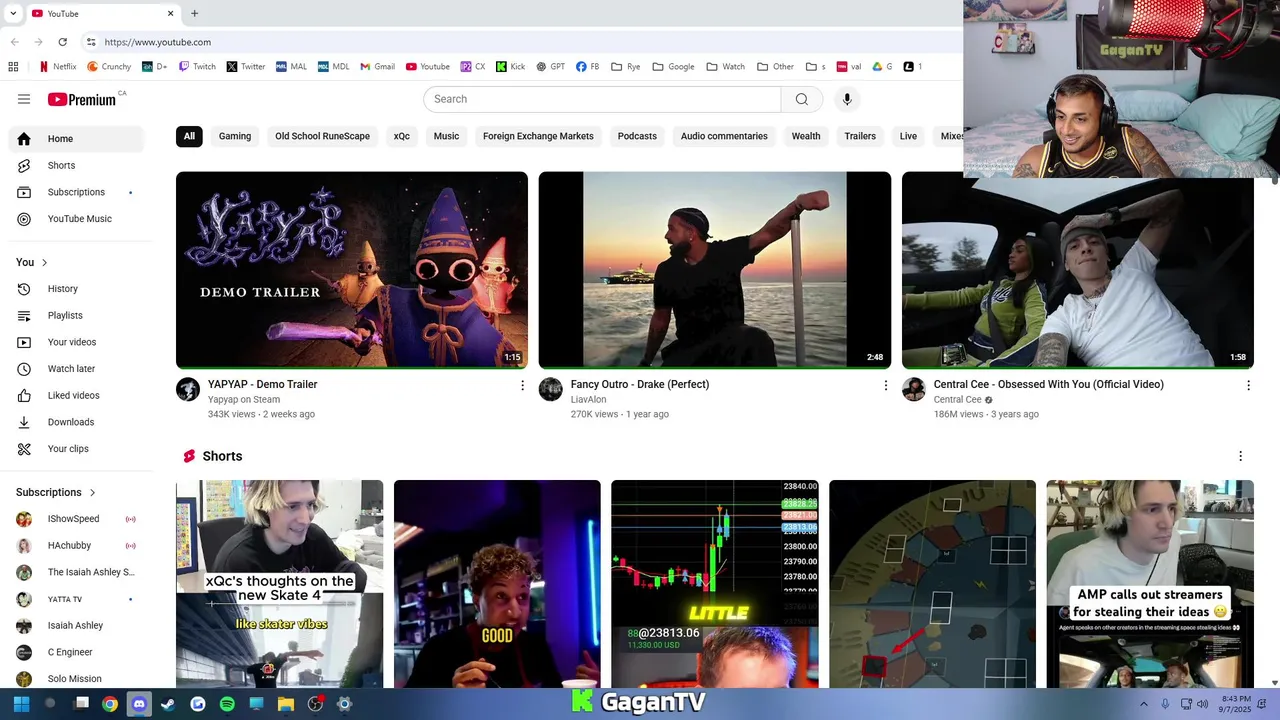Open LiavAlon channel name link
Image resolution: width=1280 pixels, height=720 pixels.
click(588, 399)
